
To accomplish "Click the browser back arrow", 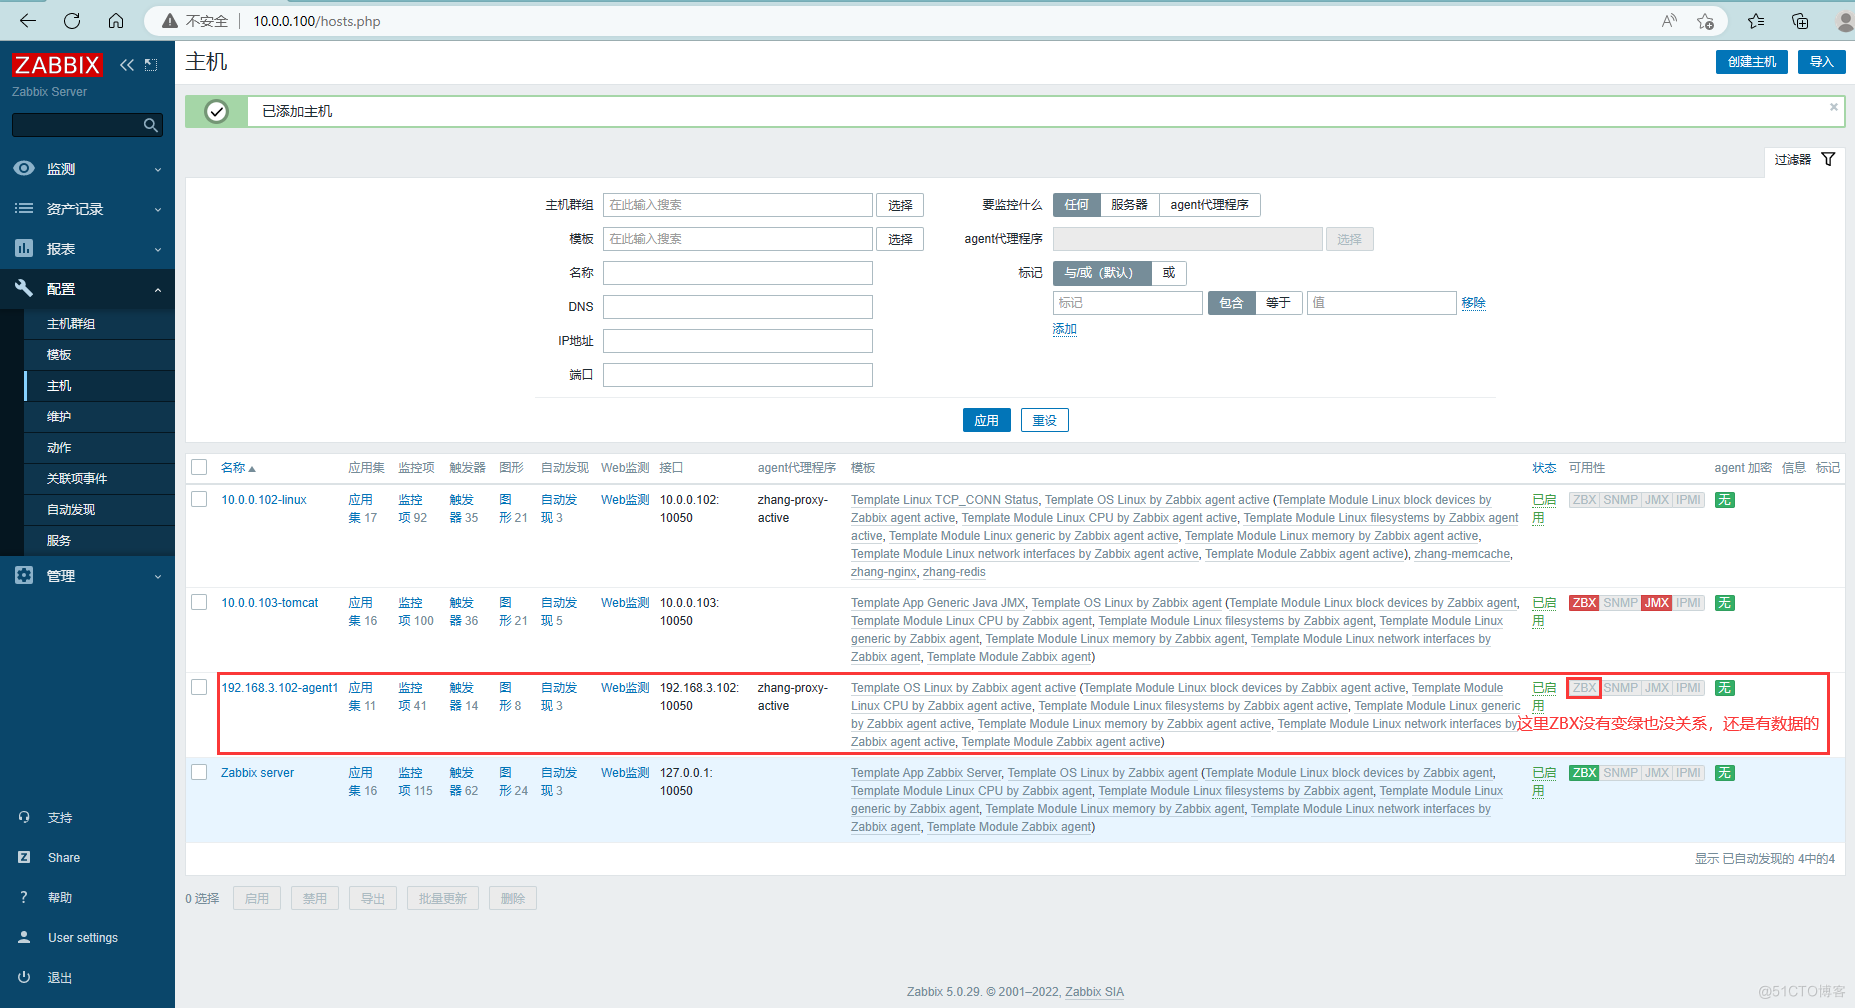I will (28, 21).
